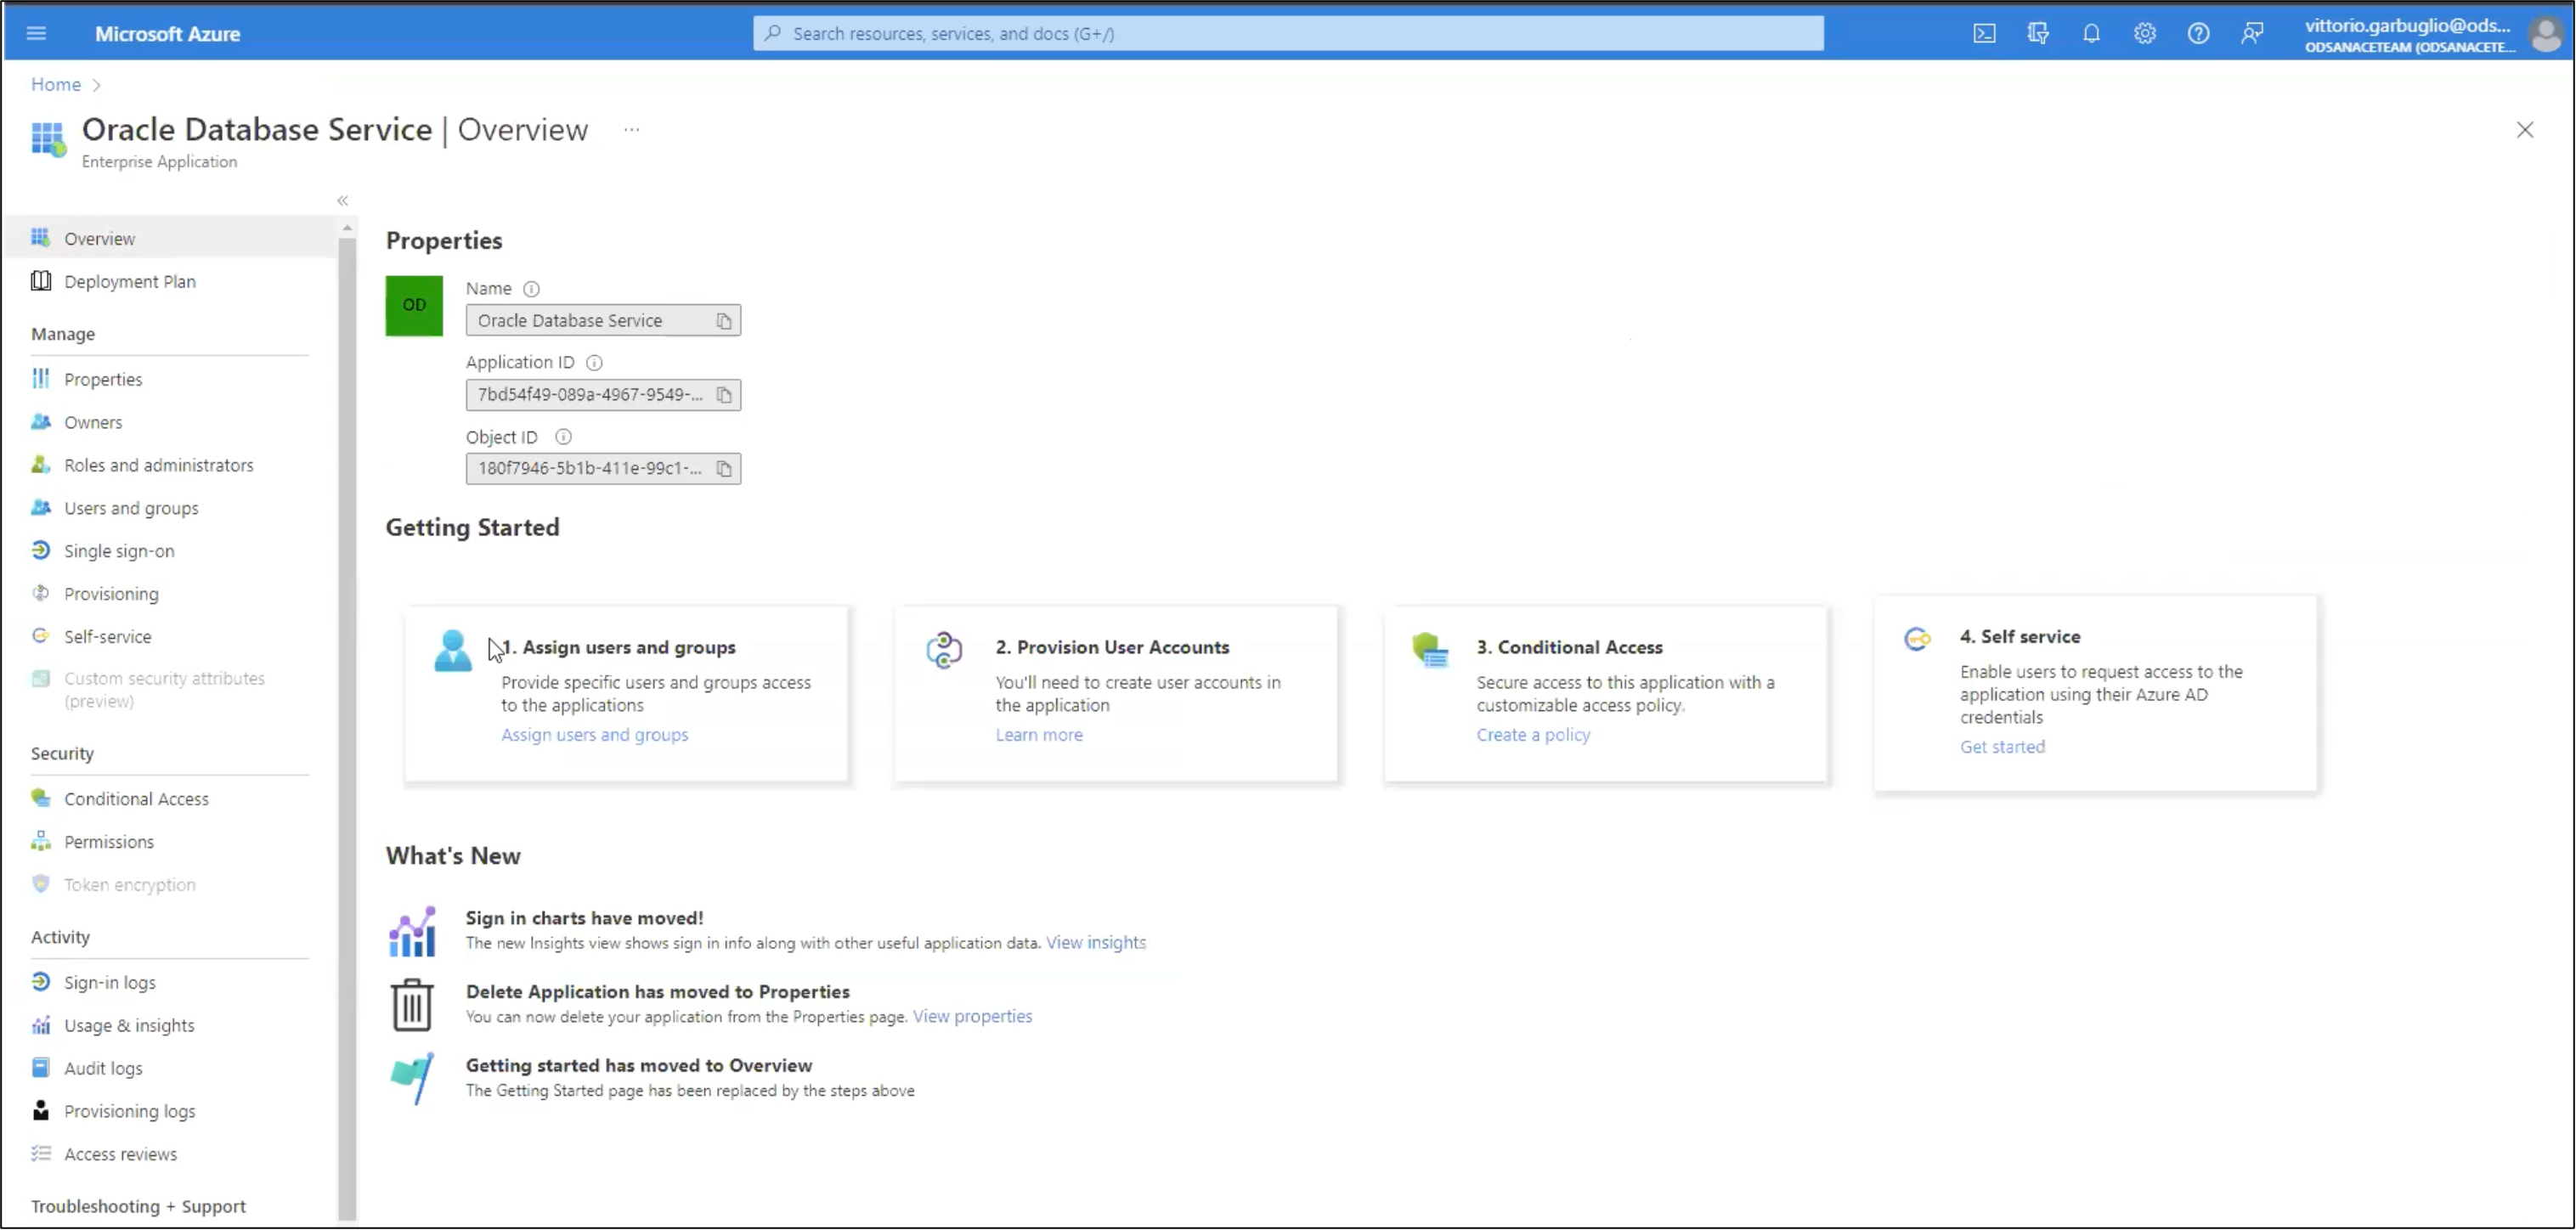
Task: Copy the Application ID value
Action: pos(725,394)
